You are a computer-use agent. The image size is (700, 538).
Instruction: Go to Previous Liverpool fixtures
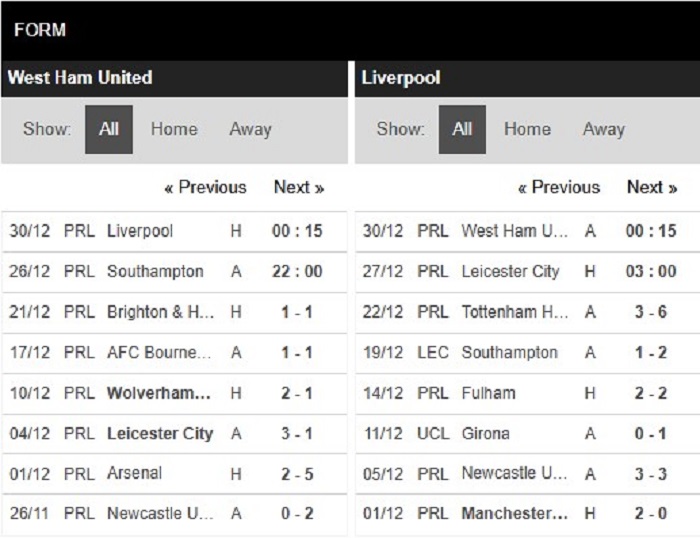[x=559, y=187]
